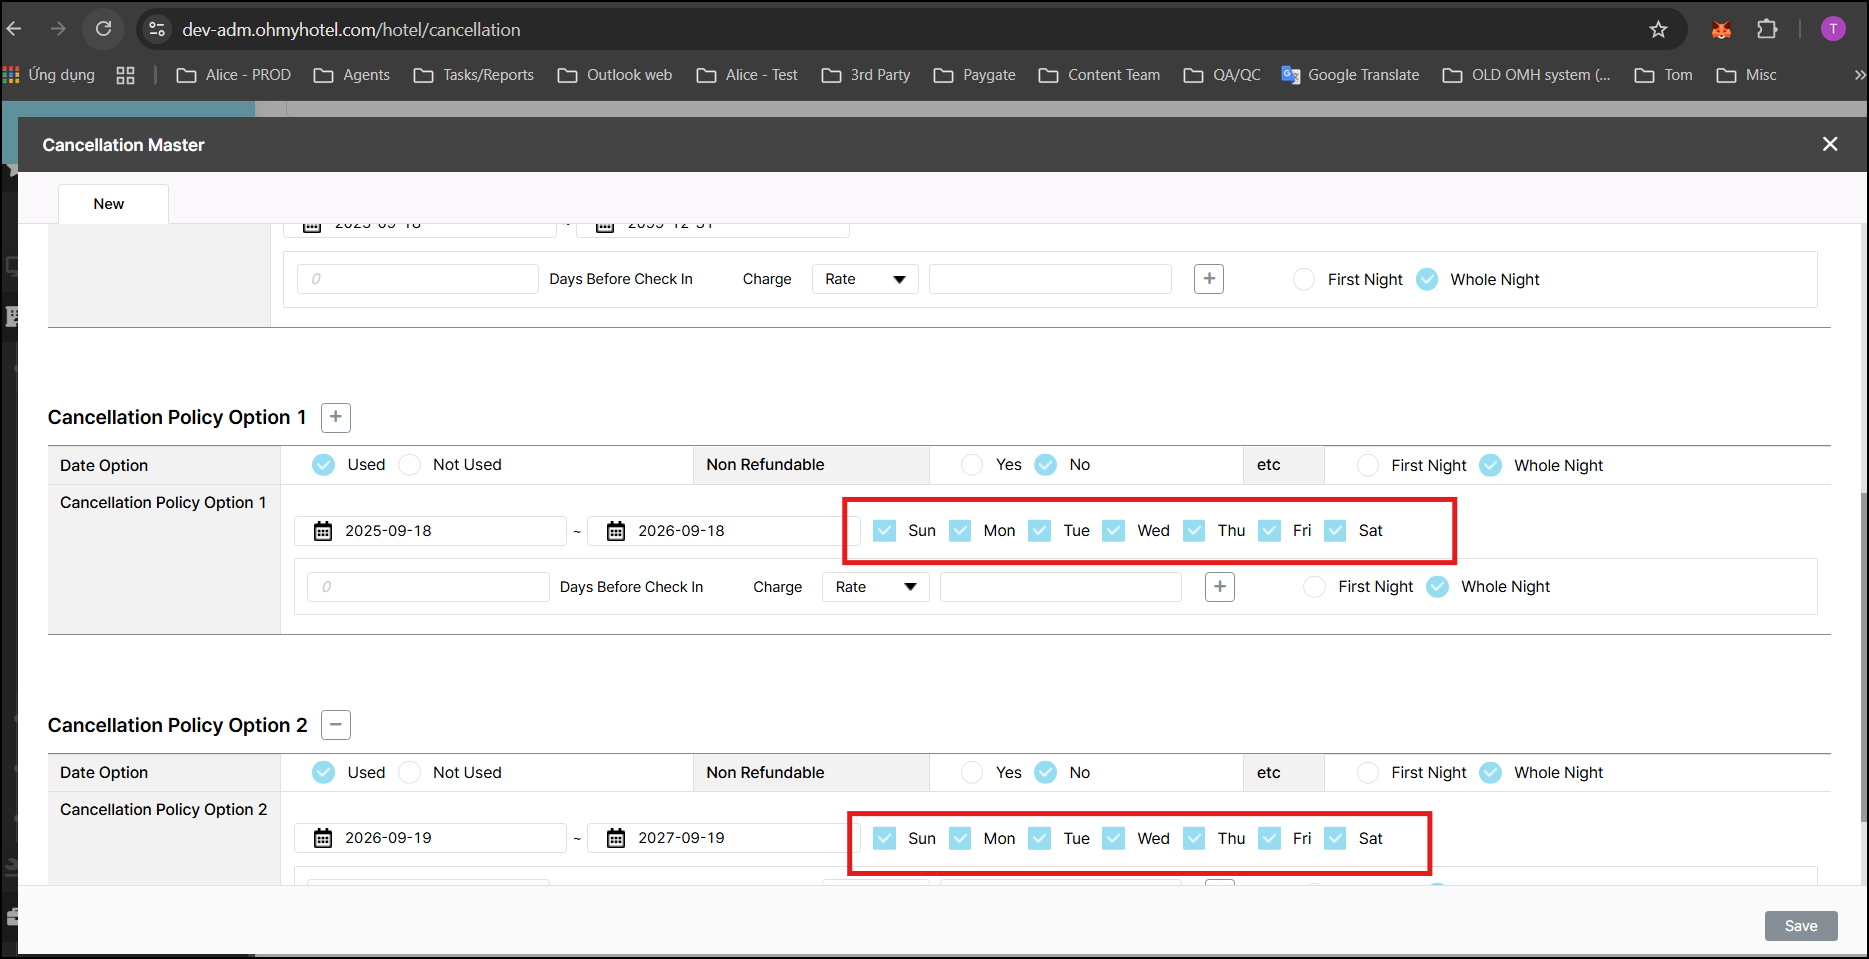Add new Cancellation Policy Option with plus

pyautogui.click(x=336, y=417)
